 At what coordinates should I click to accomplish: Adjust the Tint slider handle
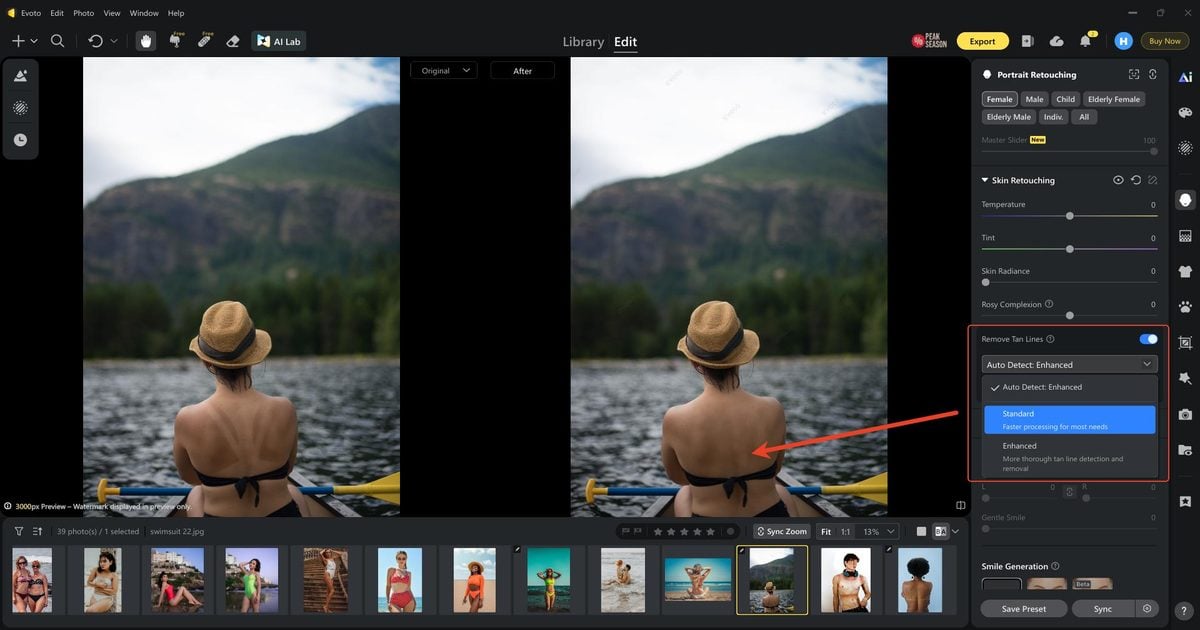[x=1070, y=249]
